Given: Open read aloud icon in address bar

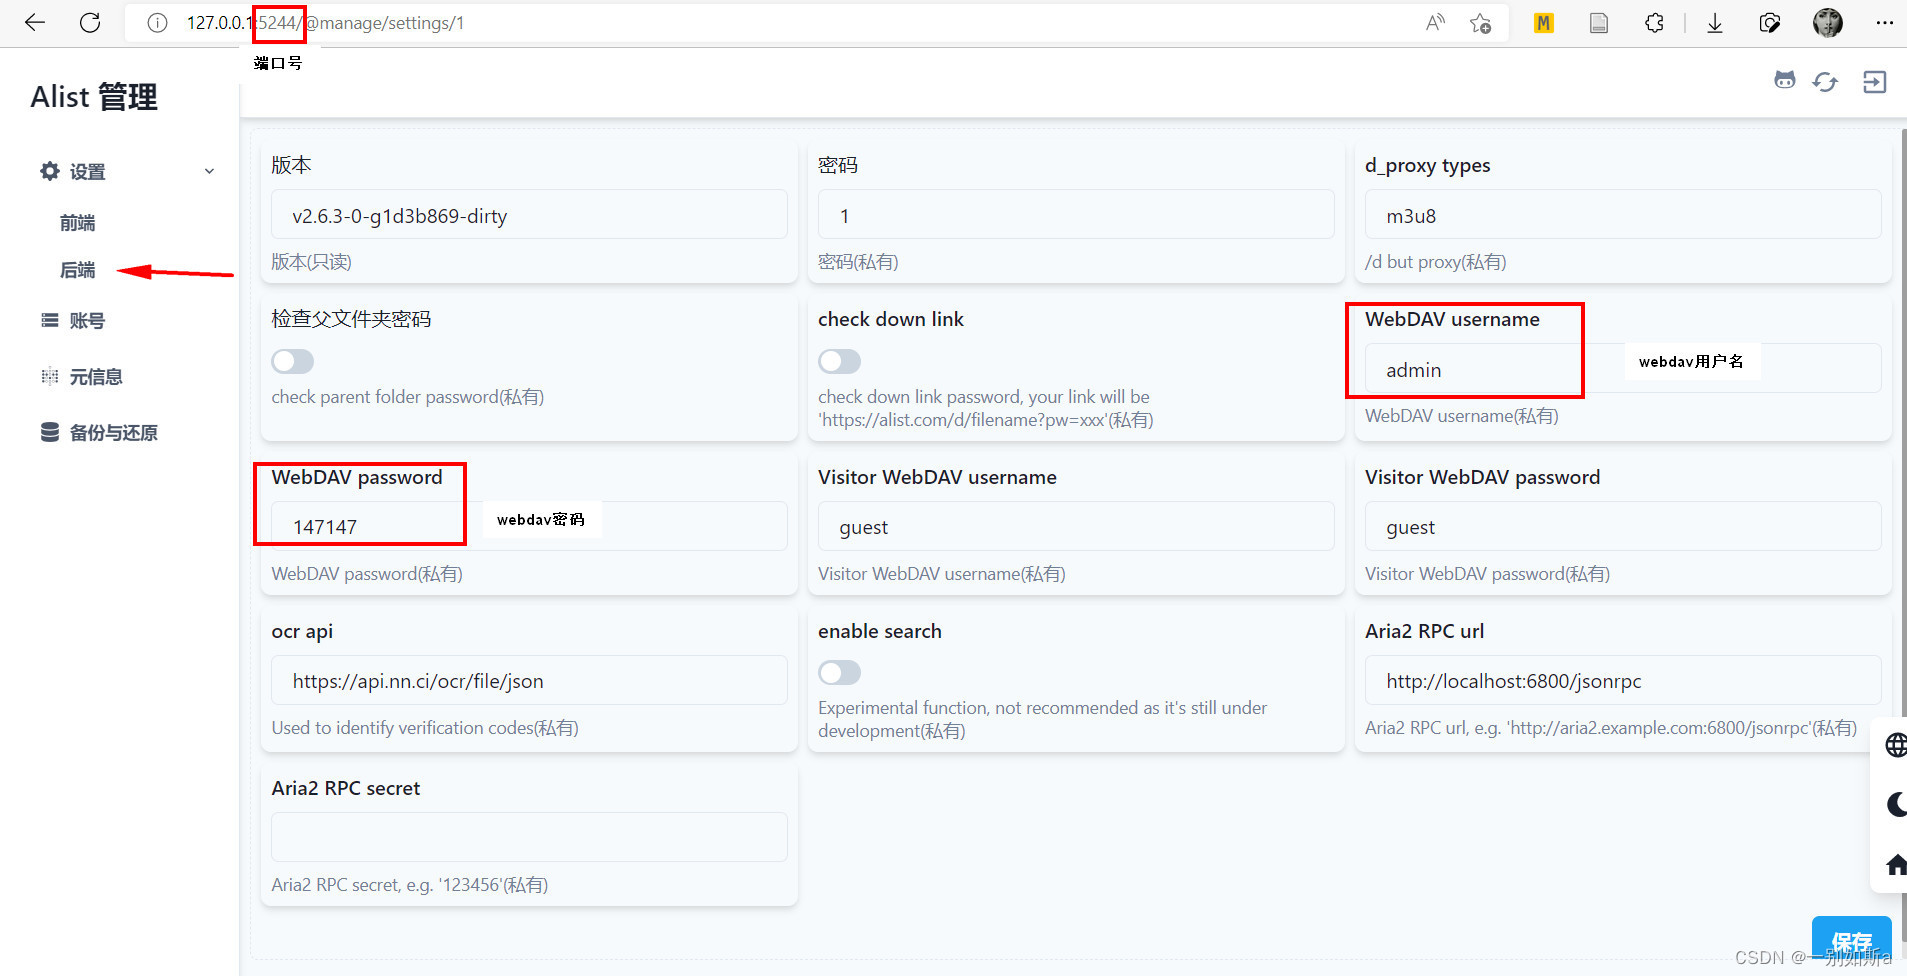Looking at the screenshot, I should 1435,23.
